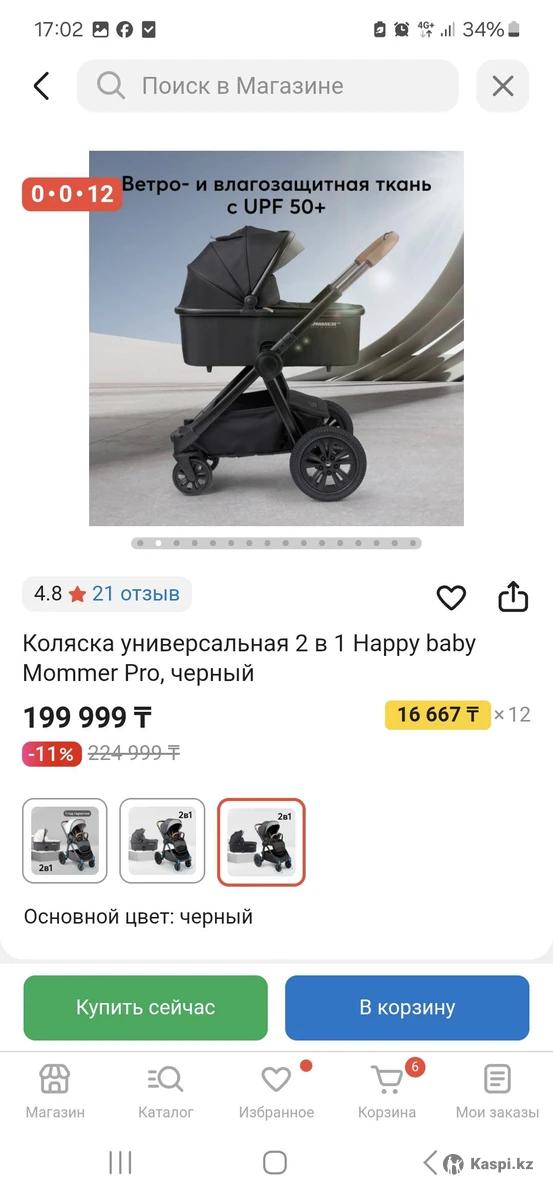The image size is (553, 1200).
Task: Open Корзина cart with 6 items
Action: click(x=388, y=1091)
